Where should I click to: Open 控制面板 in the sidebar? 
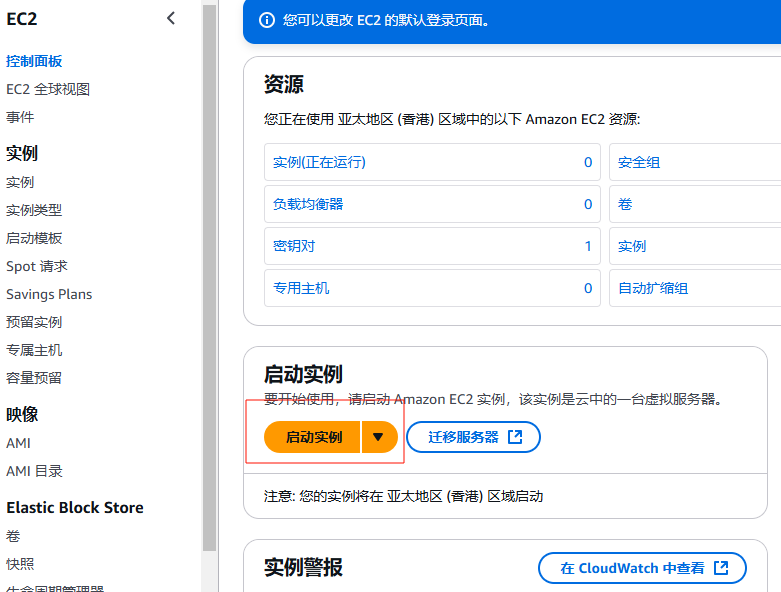coord(34,61)
